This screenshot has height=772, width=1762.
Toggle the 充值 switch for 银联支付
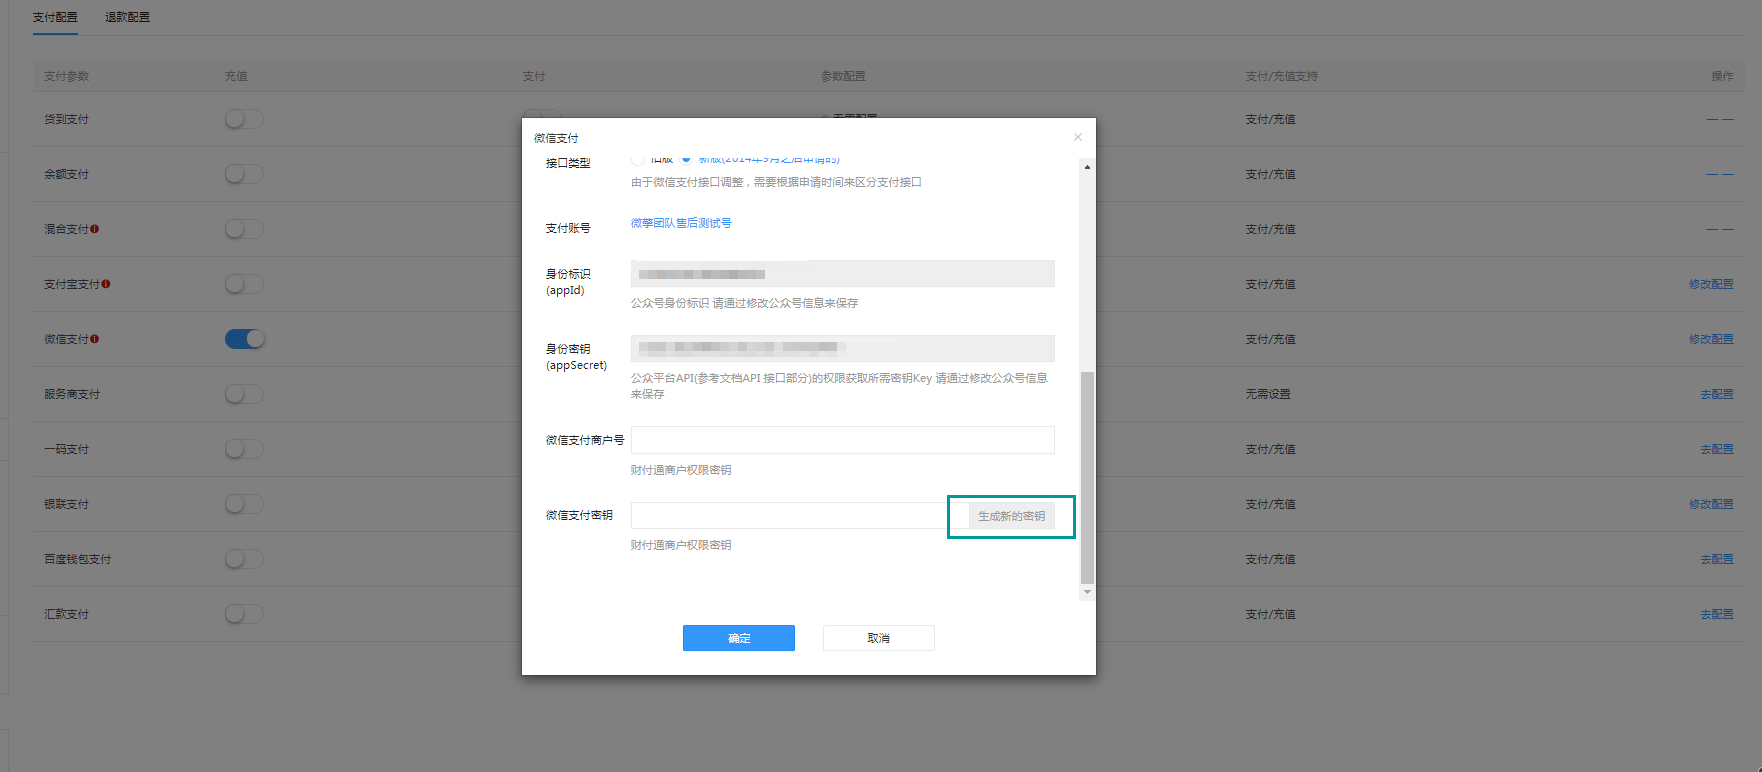pos(244,504)
